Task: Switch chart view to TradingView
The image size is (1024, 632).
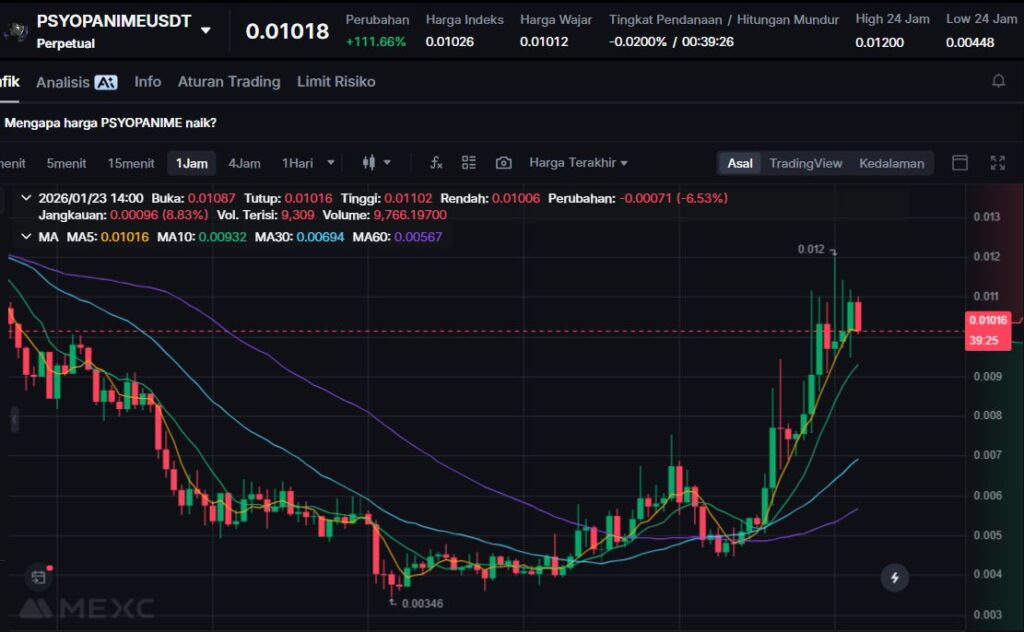Action: point(805,163)
